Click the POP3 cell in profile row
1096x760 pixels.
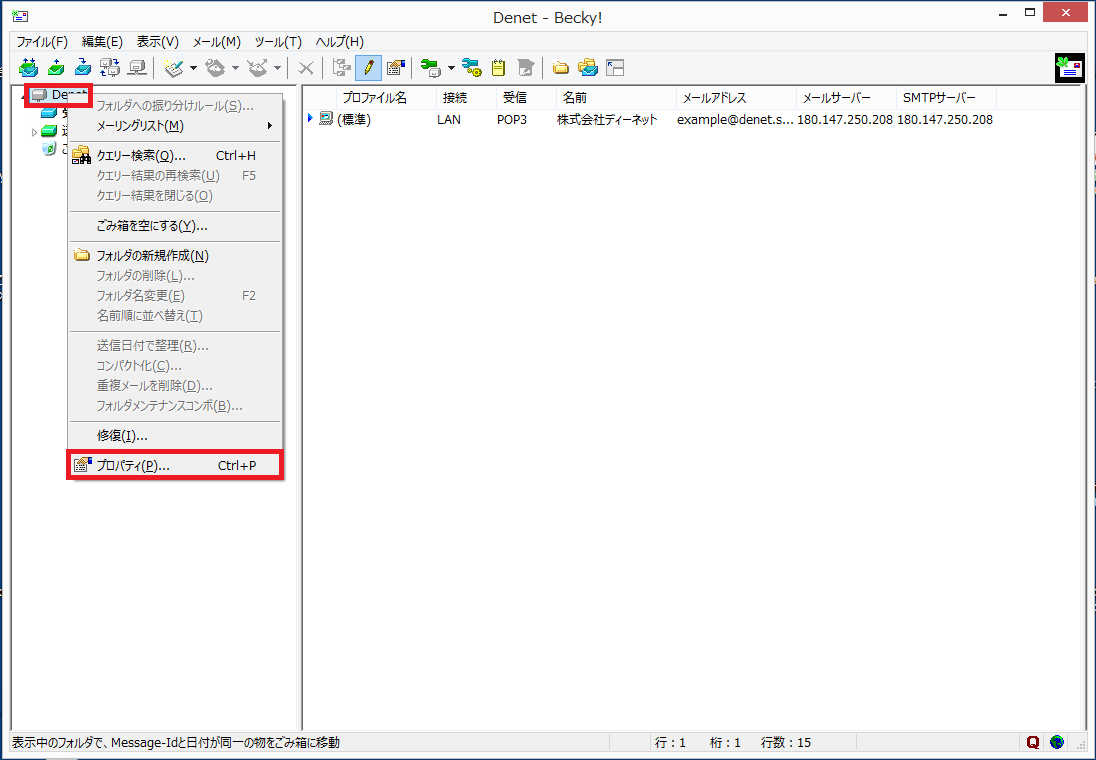click(512, 120)
